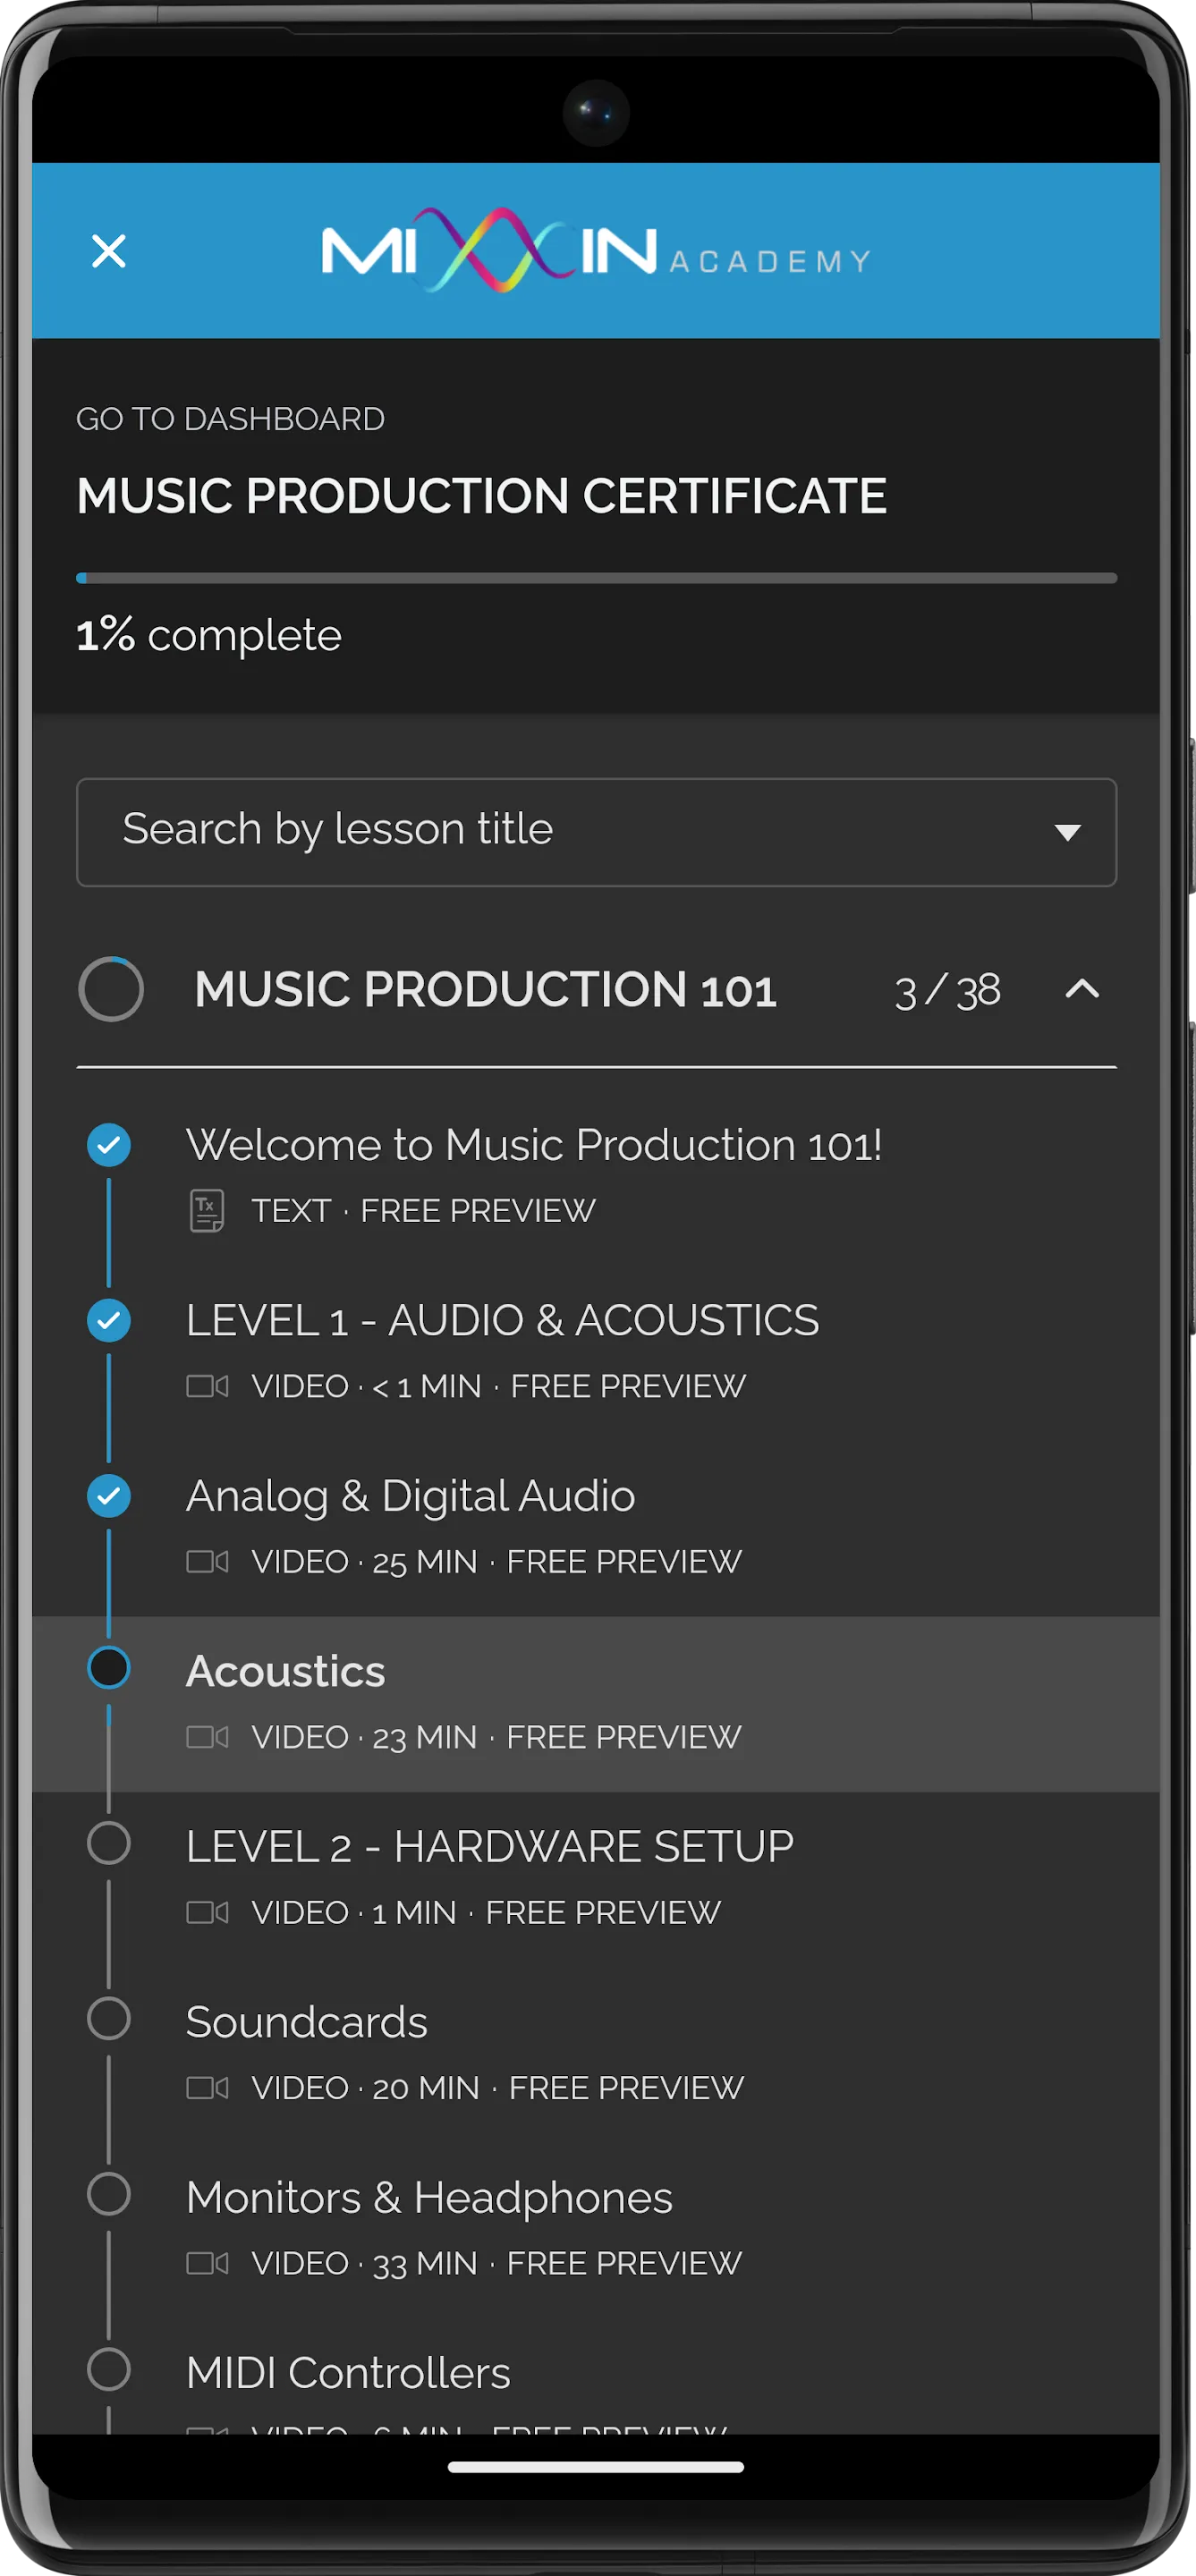This screenshot has height=2576, width=1196.
Task: Toggle completion of Welcome to Music Production 101
Action: [x=109, y=1145]
